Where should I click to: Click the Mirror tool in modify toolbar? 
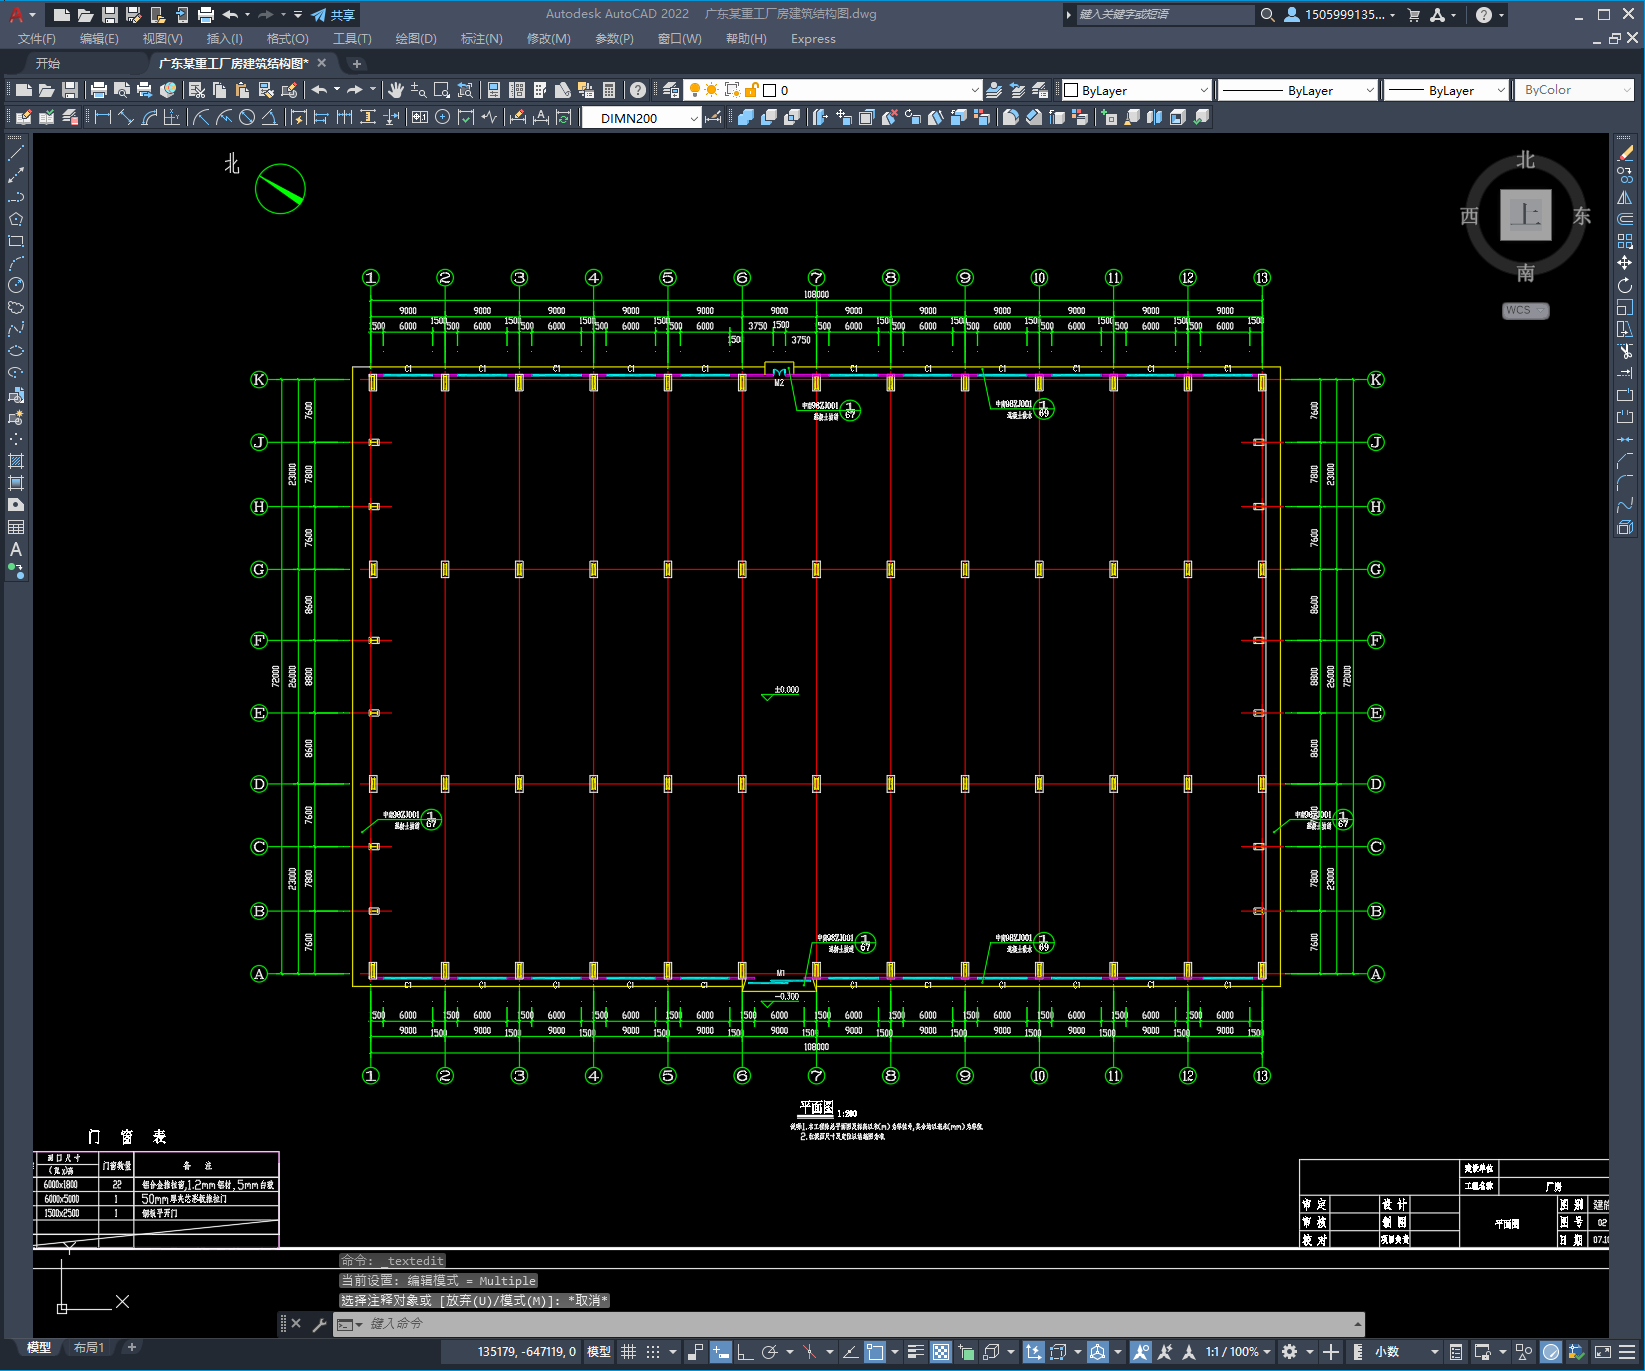click(1625, 197)
